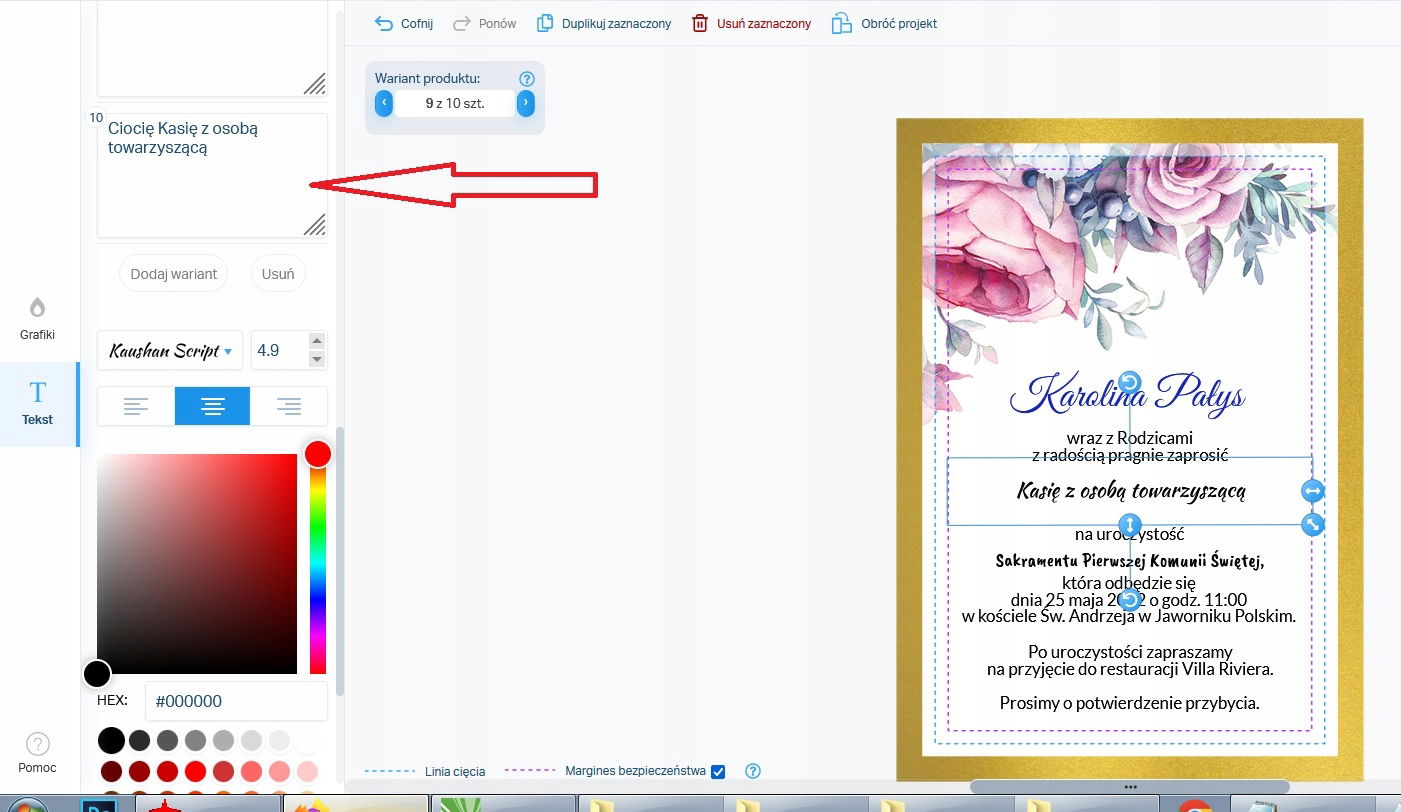The image size is (1401, 812).
Task: Click horizontal resize handle on text box
Action: click(x=1312, y=491)
